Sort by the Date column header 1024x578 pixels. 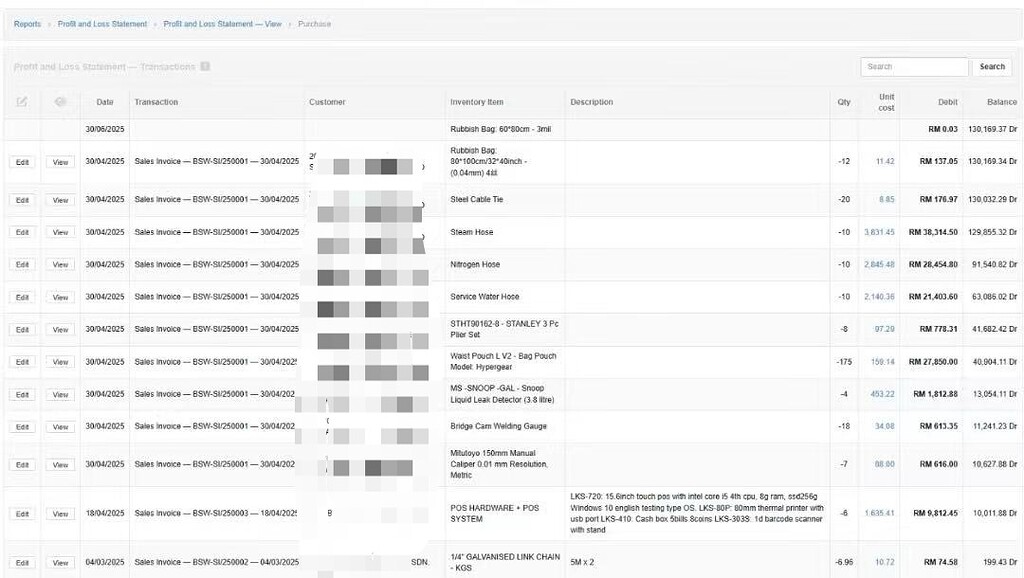click(x=105, y=101)
